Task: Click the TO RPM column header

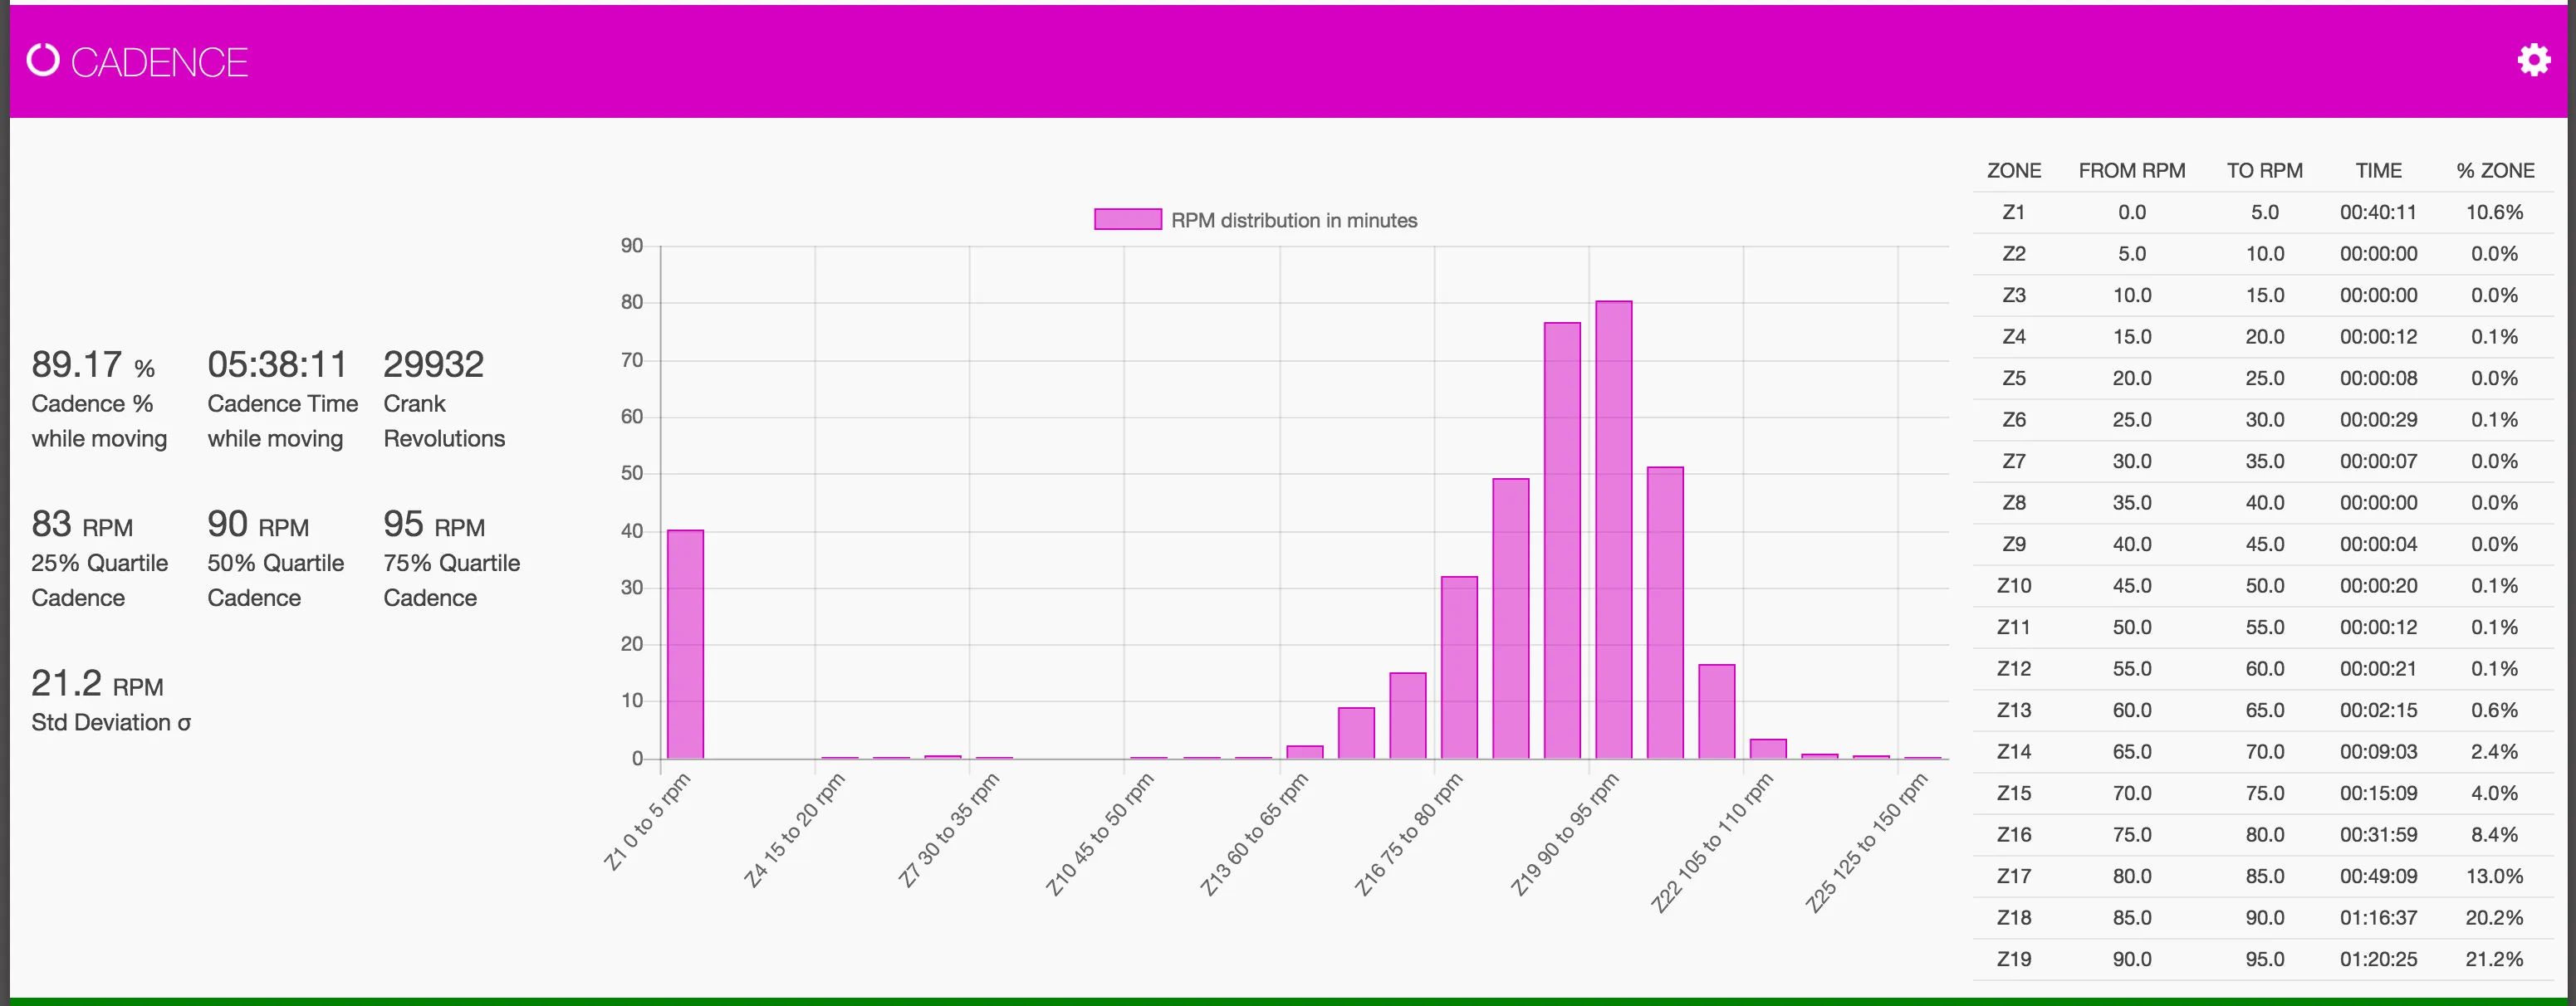Action: coord(2264,171)
